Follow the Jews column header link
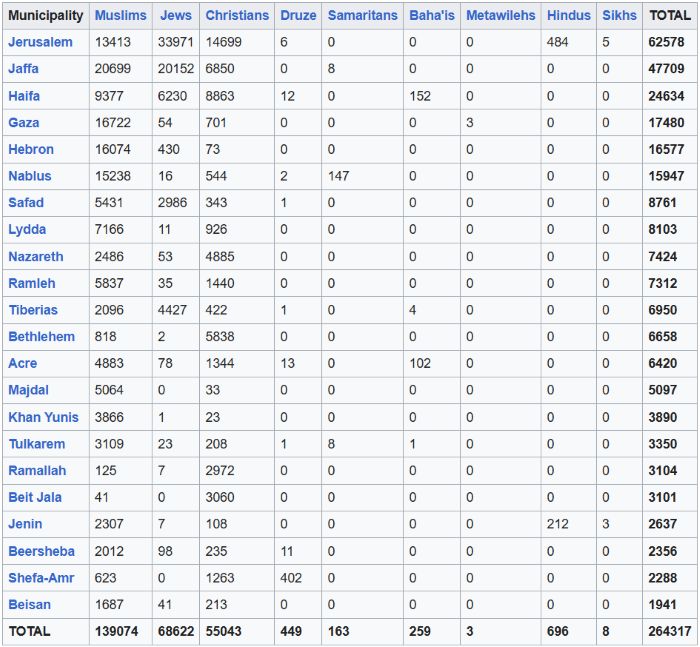 pyautogui.click(x=176, y=15)
